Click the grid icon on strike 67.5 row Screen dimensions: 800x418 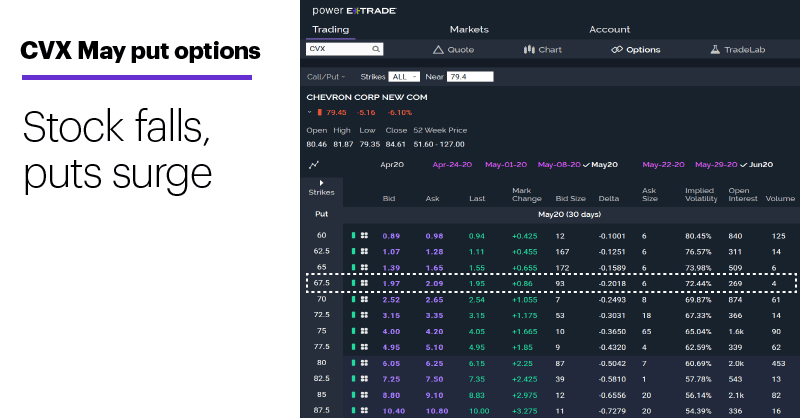point(364,283)
